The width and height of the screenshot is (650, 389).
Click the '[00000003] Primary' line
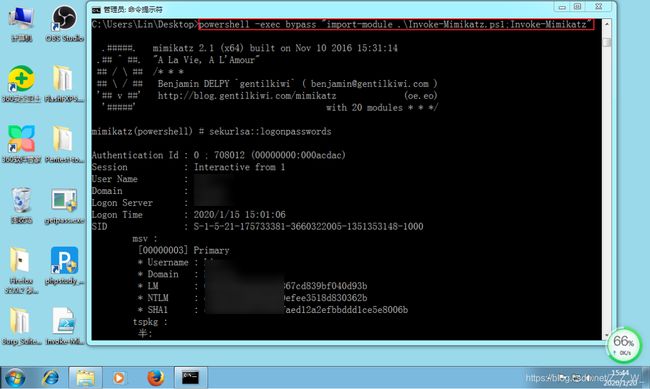point(184,250)
